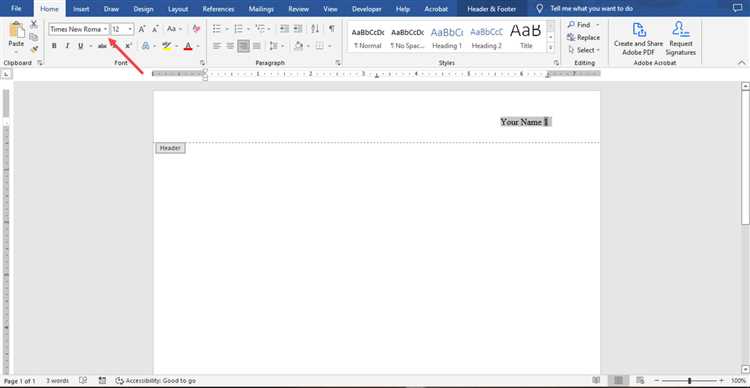
Task: Click the Paste clipboard icon
Action: click(16, 30)
